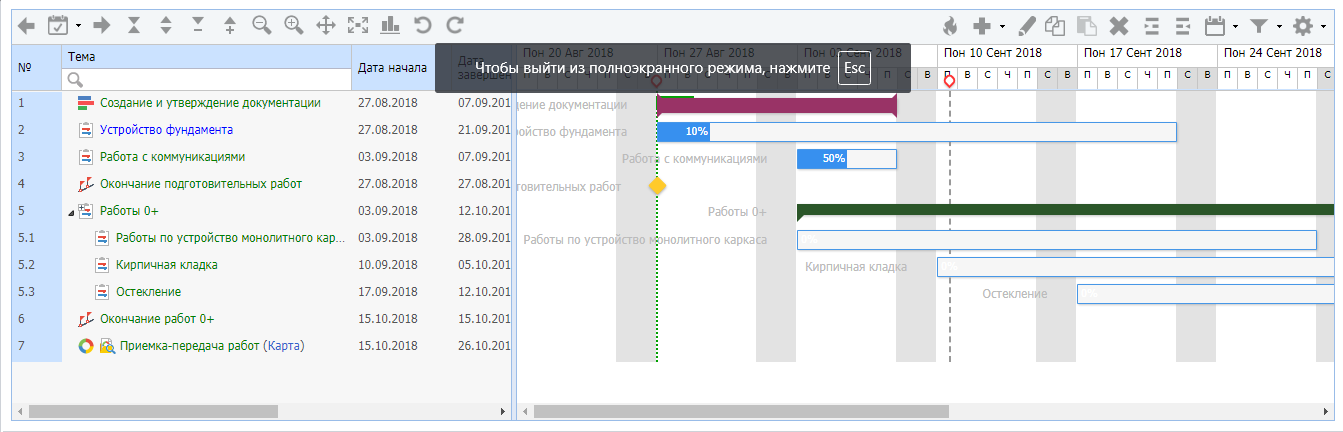Click the fire icon in the toolbar

pos(950,26)
